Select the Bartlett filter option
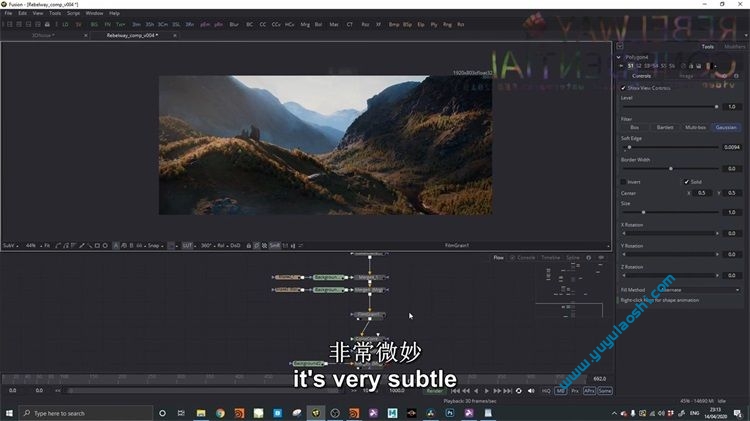Viewport: 750px width, 421px height. tap(665, 127)
